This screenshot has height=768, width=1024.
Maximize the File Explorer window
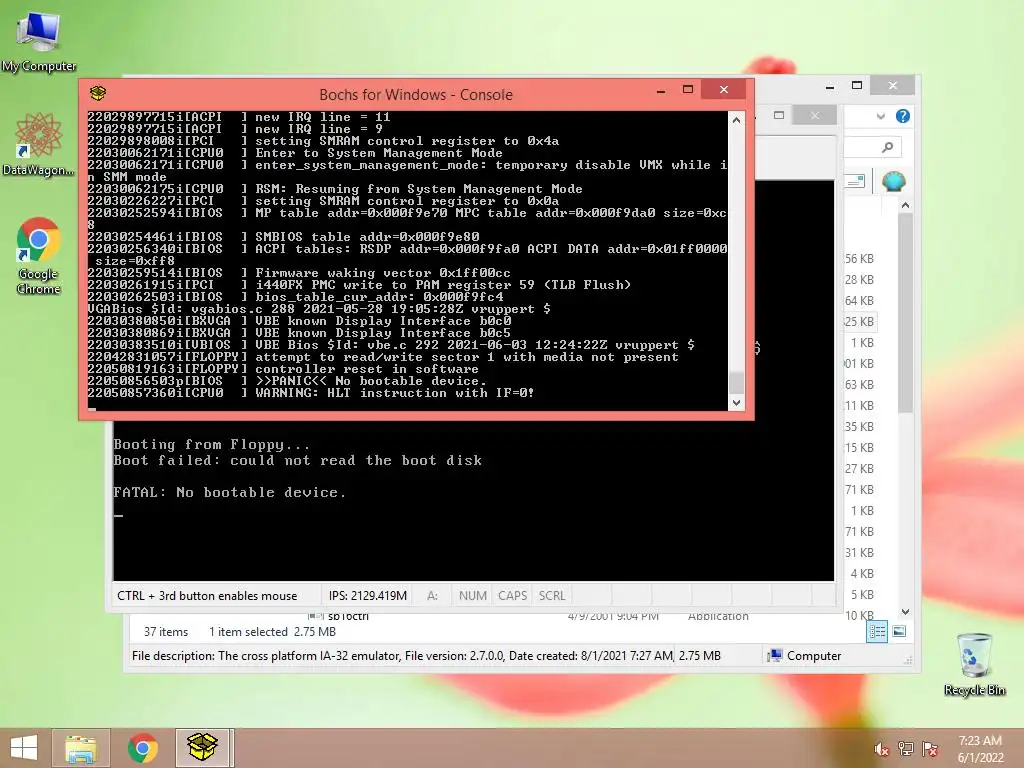point(857,86)
